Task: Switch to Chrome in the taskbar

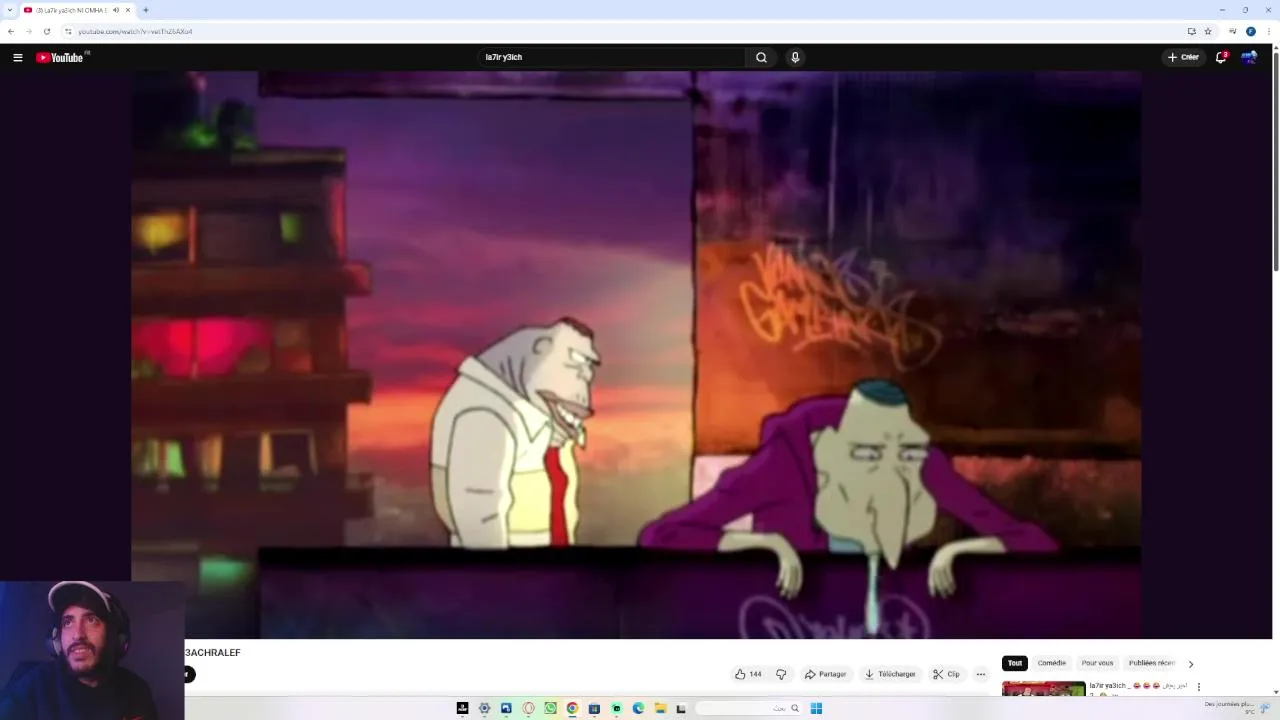Action: [572, 708]
